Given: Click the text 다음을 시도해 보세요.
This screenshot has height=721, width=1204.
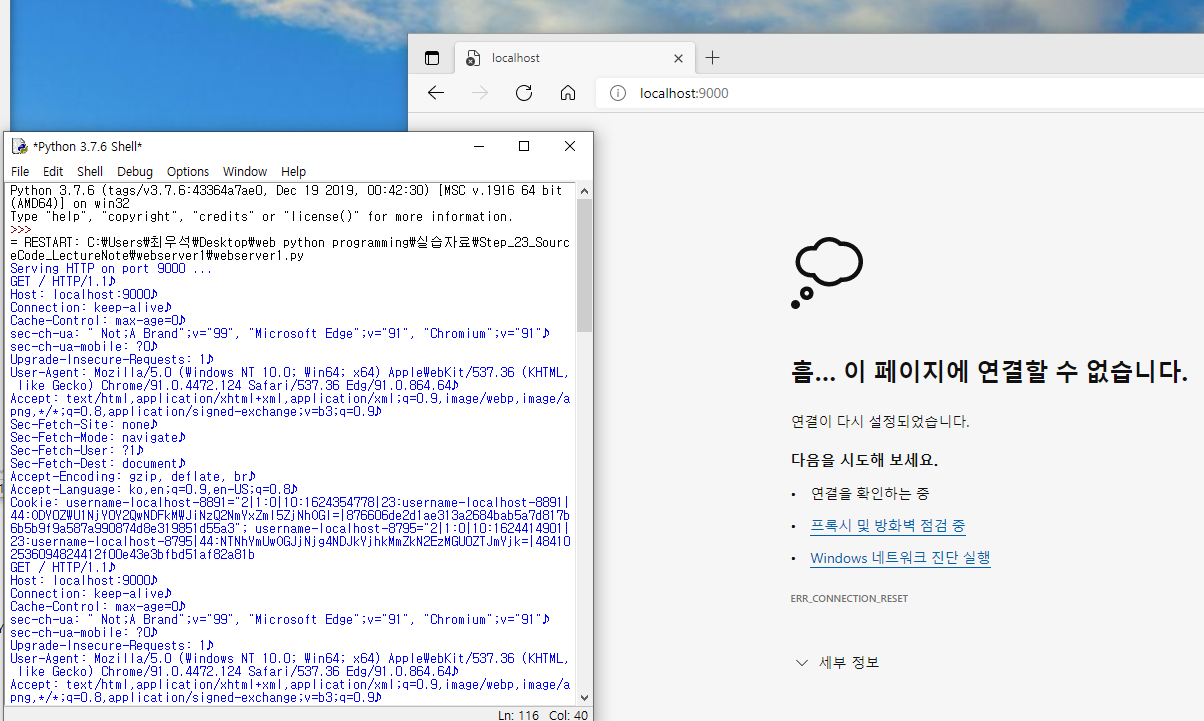Looking at the screenshot, I should (864, 461).
